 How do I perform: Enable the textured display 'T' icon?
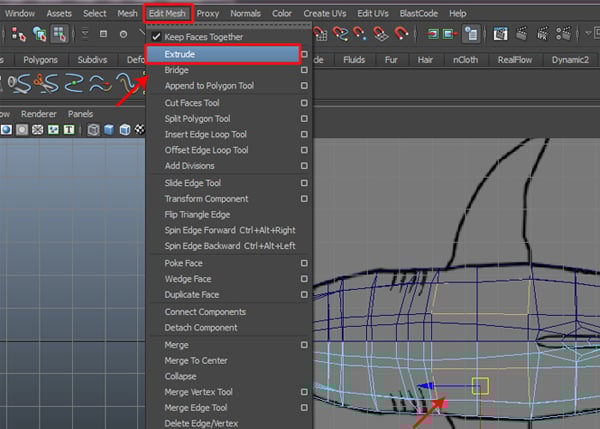68,130
